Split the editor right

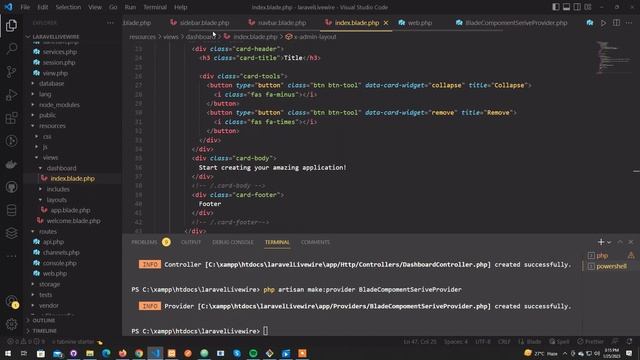616,23
